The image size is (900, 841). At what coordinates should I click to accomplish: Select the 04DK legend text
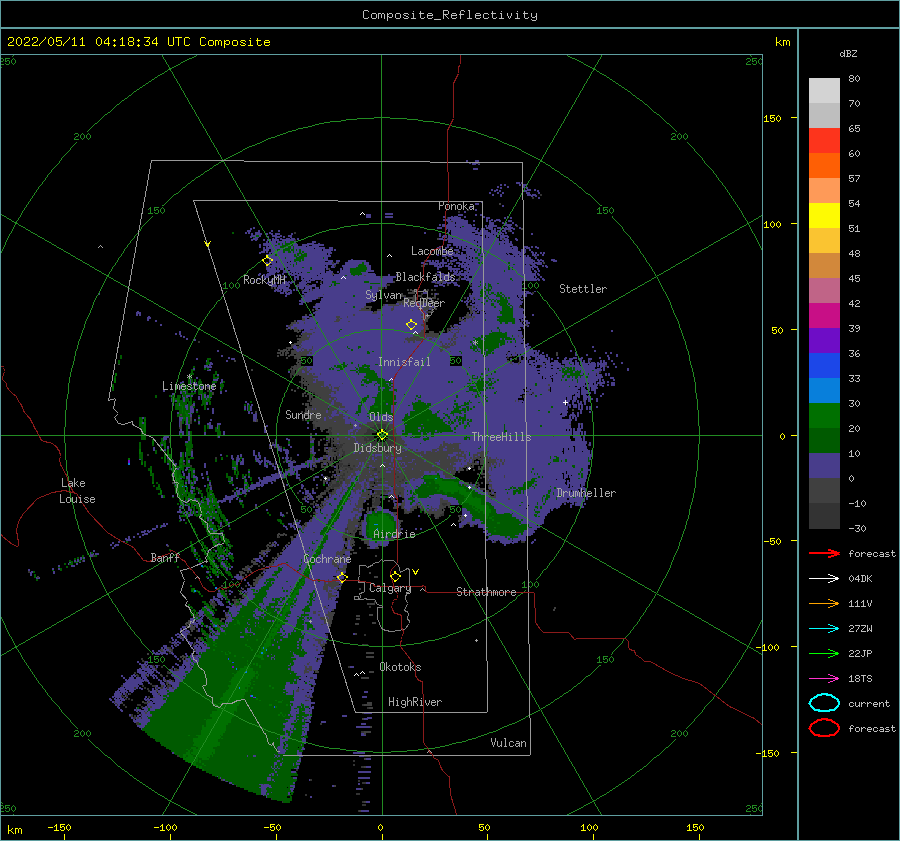(860, 579)
